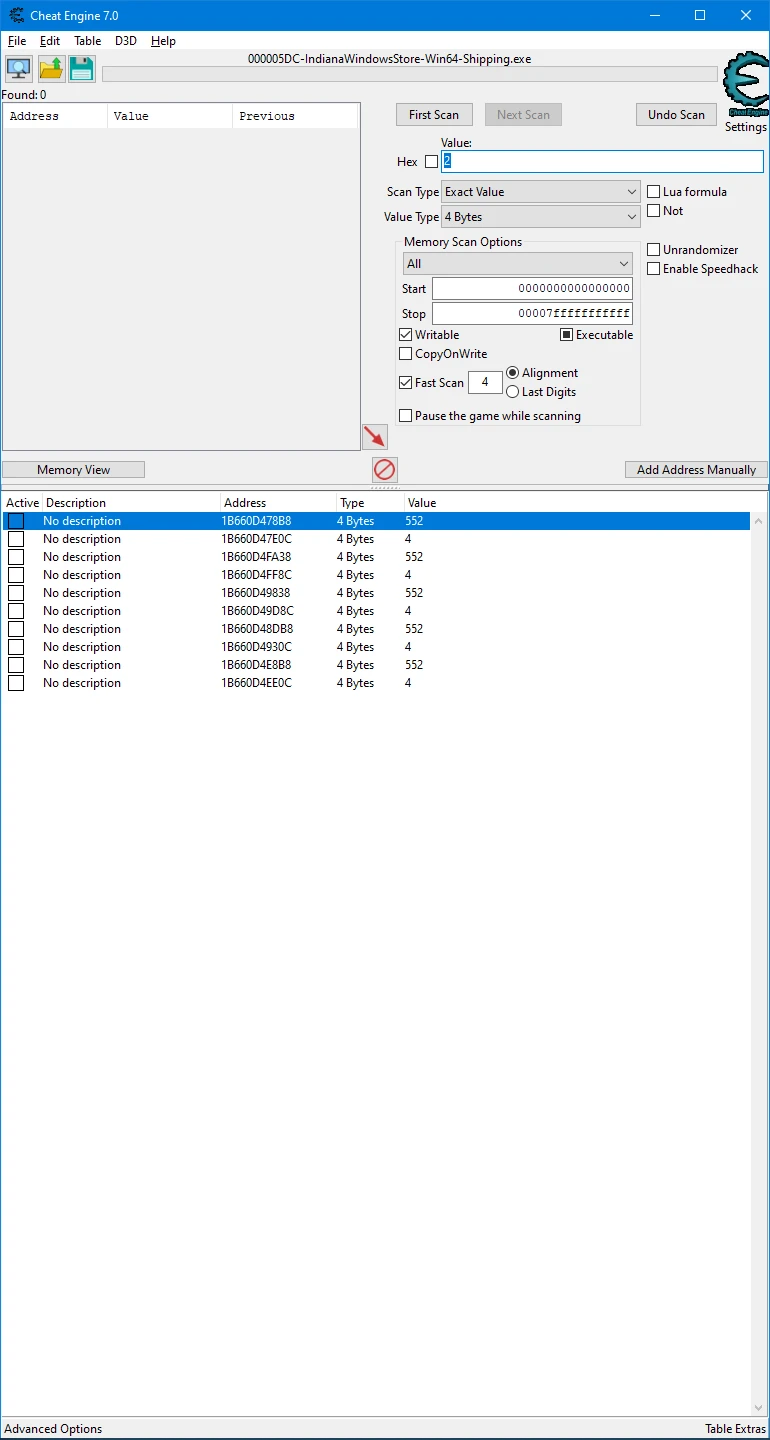
Task: Select address 1B660D49D8C cell
Action: 258,611
